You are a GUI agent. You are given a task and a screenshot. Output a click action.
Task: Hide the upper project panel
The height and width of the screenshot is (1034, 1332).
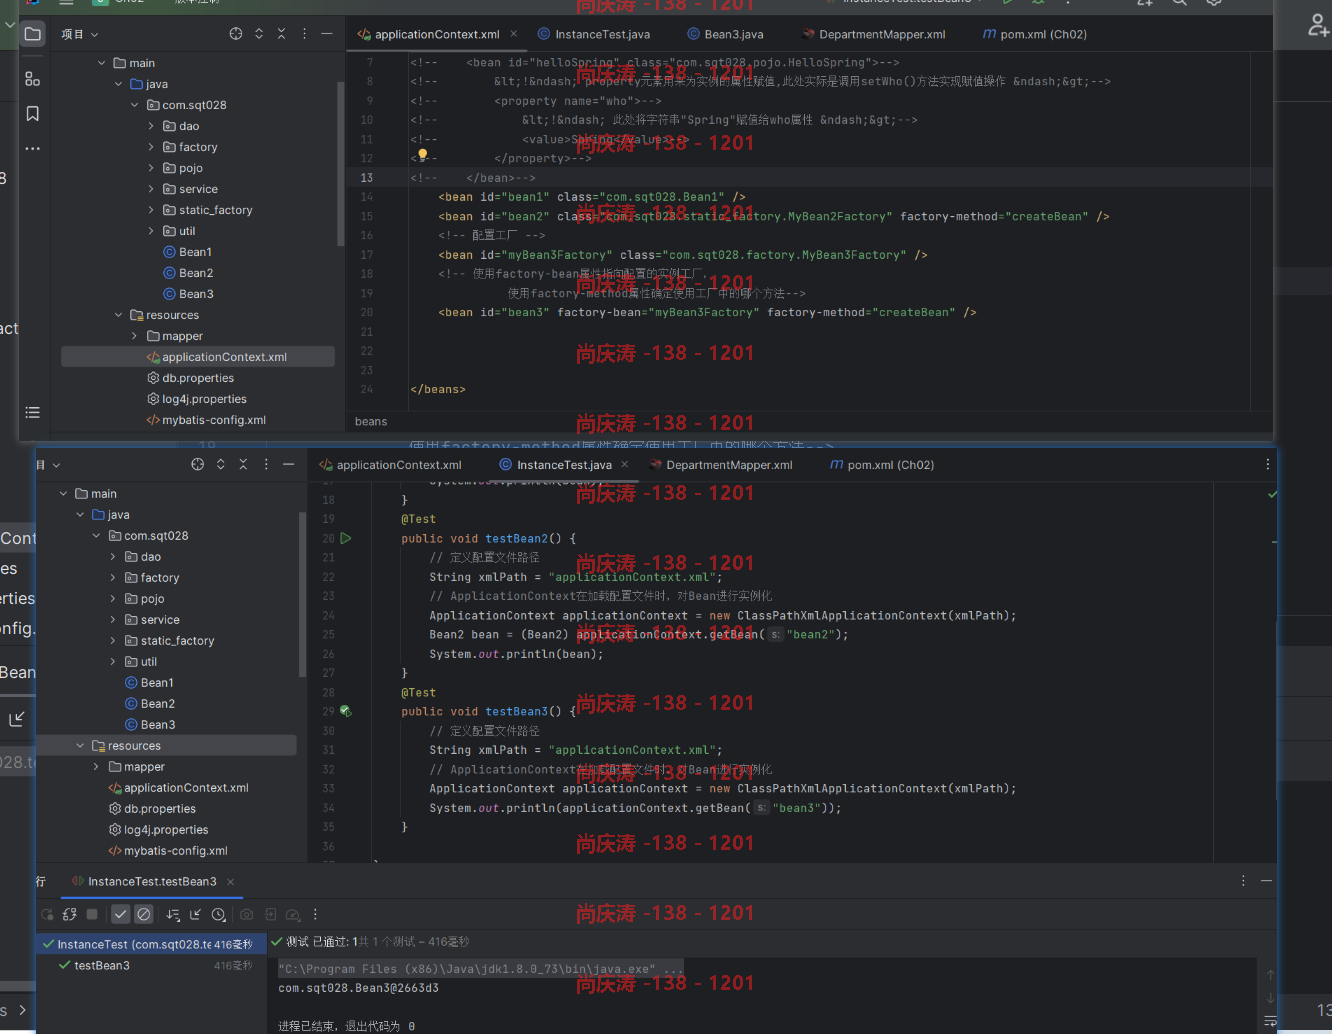click(x=327, y=34)
